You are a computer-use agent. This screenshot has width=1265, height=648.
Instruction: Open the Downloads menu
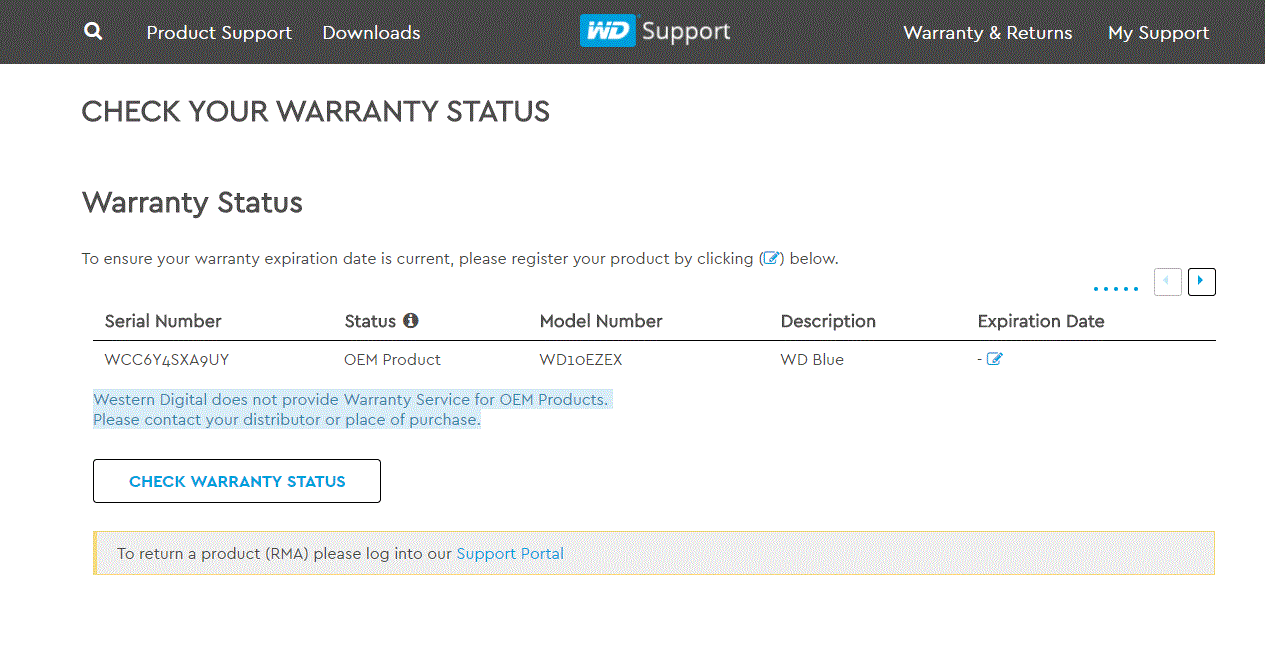[371, 33]
